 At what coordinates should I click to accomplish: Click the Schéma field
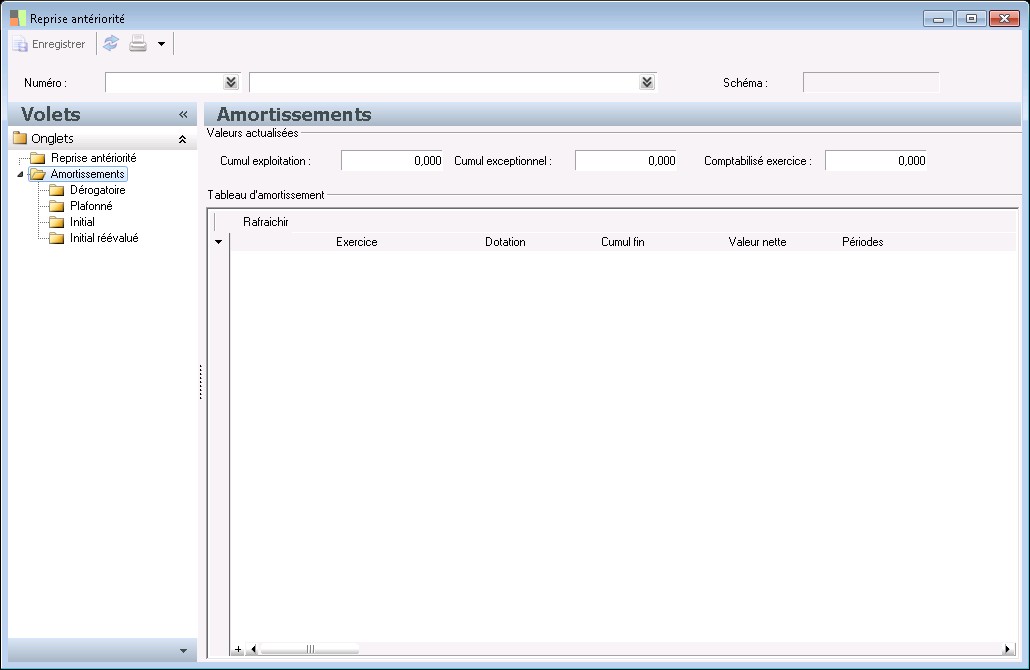871,82
